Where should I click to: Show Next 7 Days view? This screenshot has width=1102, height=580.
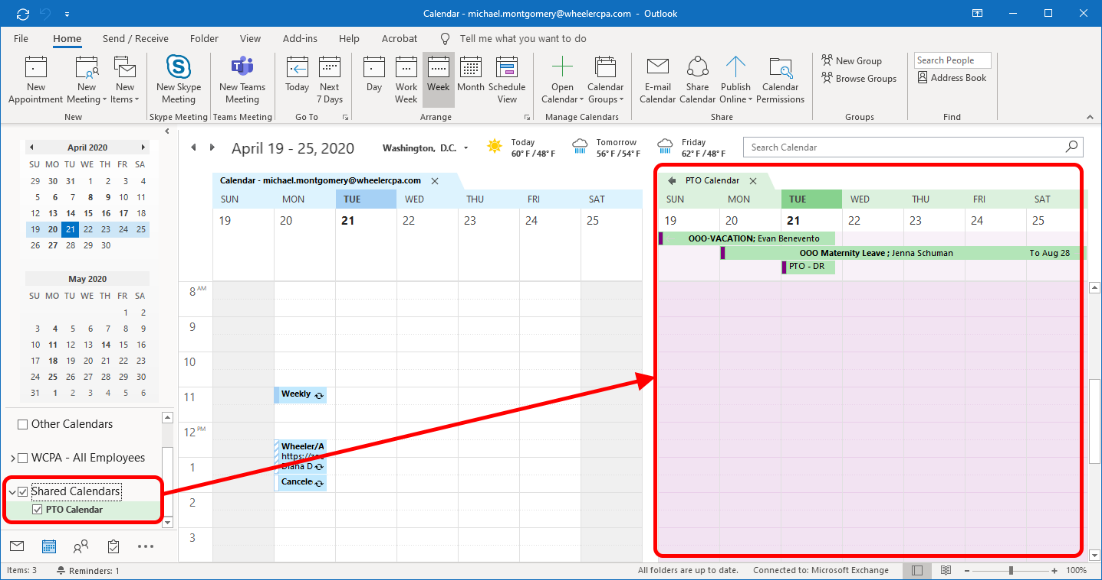pos(330,80)
